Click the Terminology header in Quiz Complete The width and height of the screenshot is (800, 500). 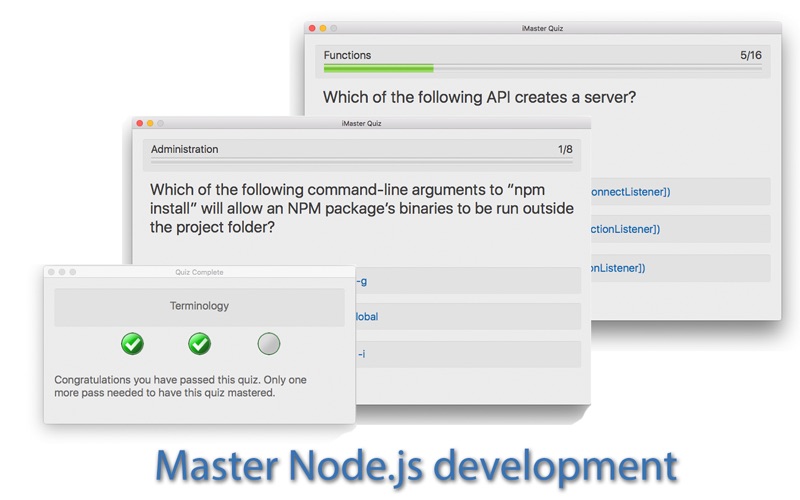click(199, 306)
